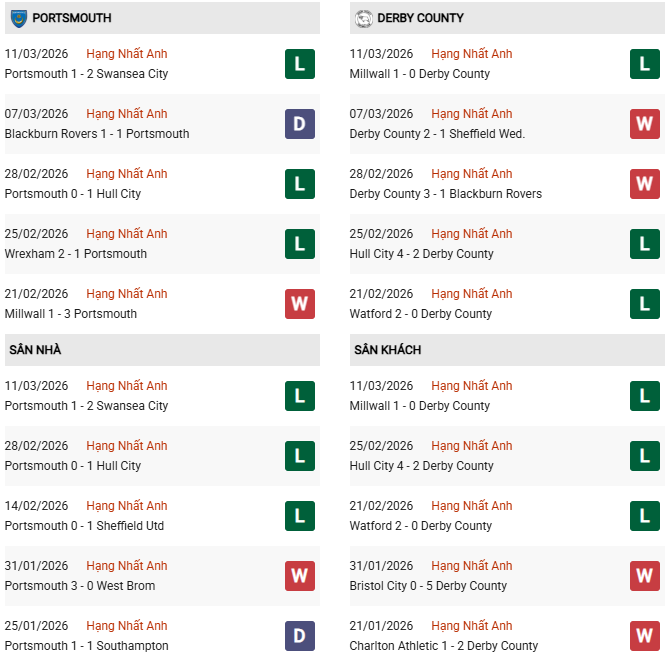
Task: Click Hạng Nhất Anh league link on 07/03/2026 Blackburn row
Action: (x=127, y=114)
